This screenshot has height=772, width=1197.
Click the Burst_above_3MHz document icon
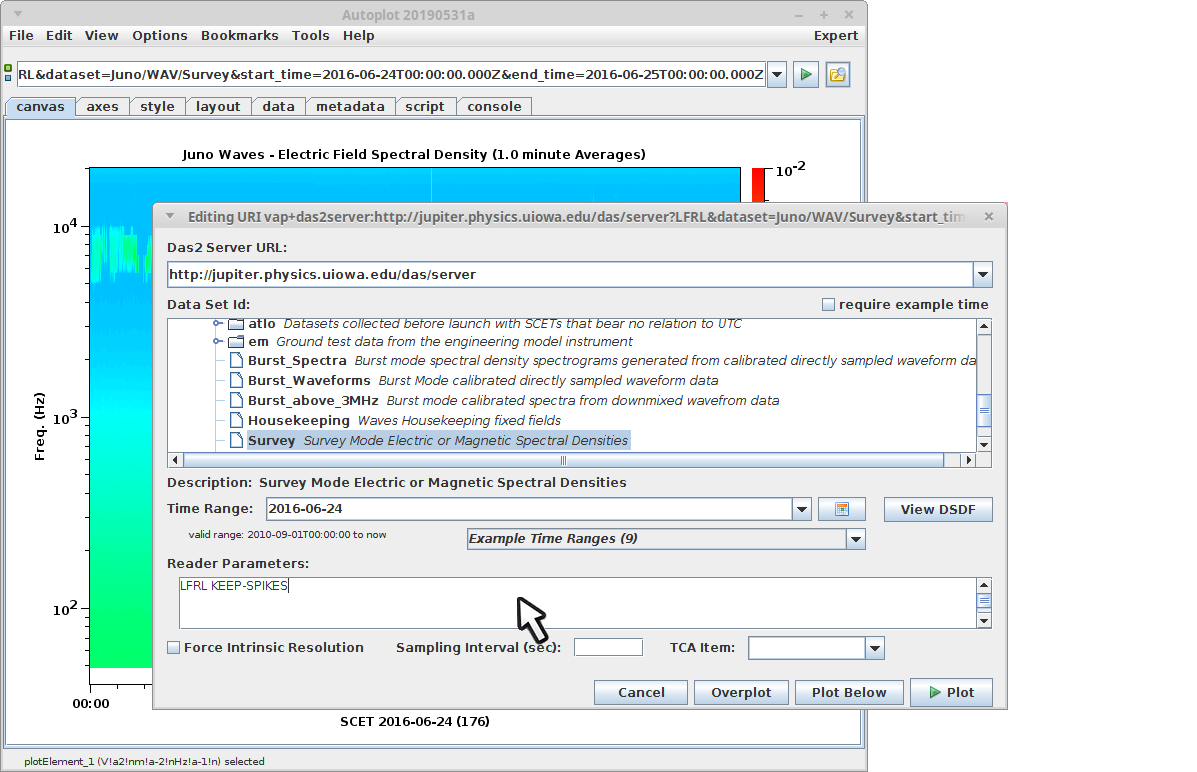tap(237, 400)
